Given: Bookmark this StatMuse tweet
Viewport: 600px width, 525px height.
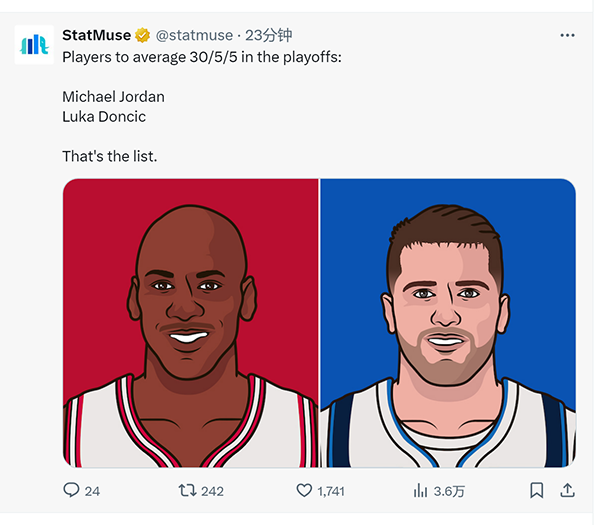Looking at the screenshot, I should [x=537, y=490].
